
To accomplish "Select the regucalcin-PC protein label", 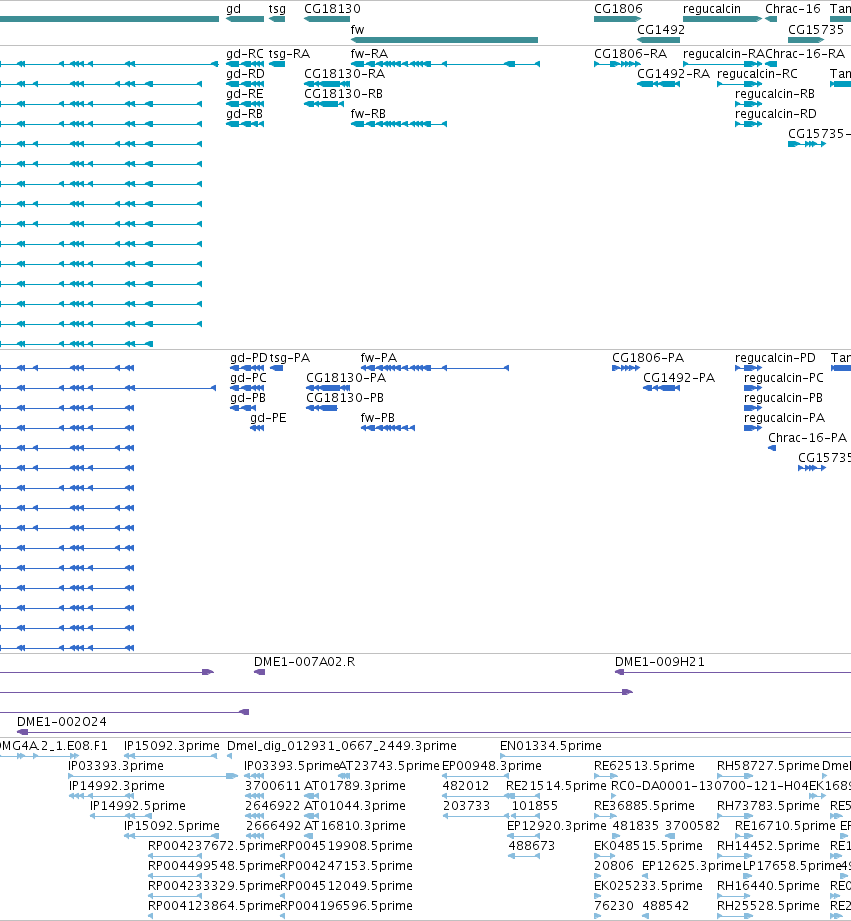I will click(784, 378).
